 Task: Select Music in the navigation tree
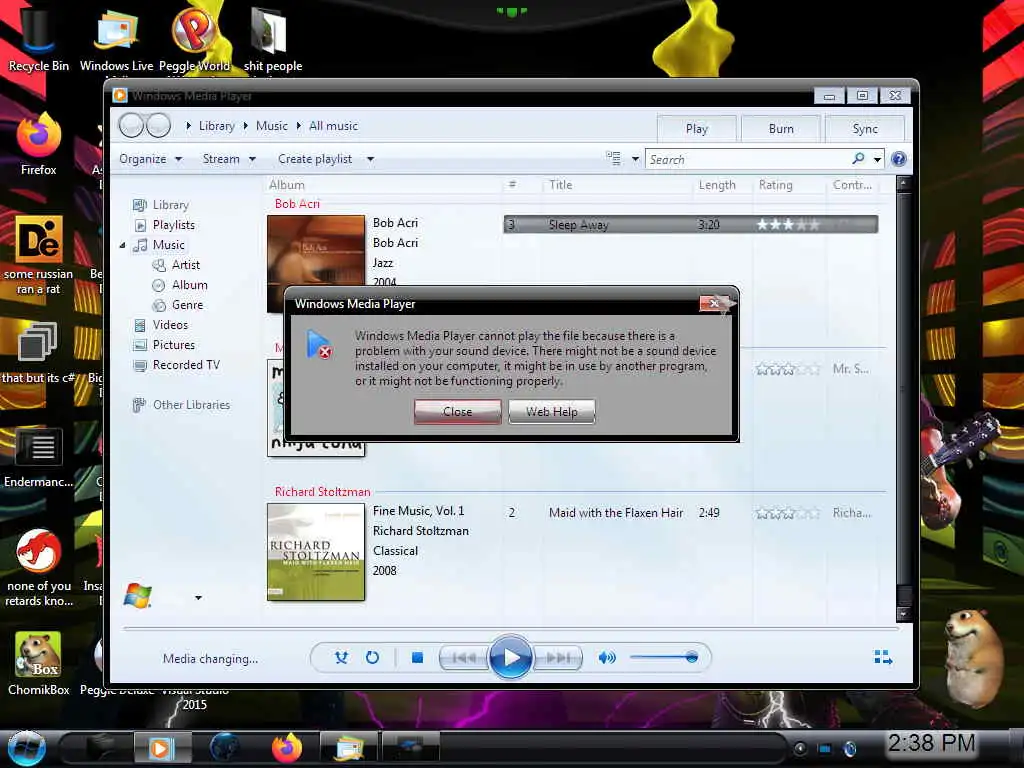(168, 245)
